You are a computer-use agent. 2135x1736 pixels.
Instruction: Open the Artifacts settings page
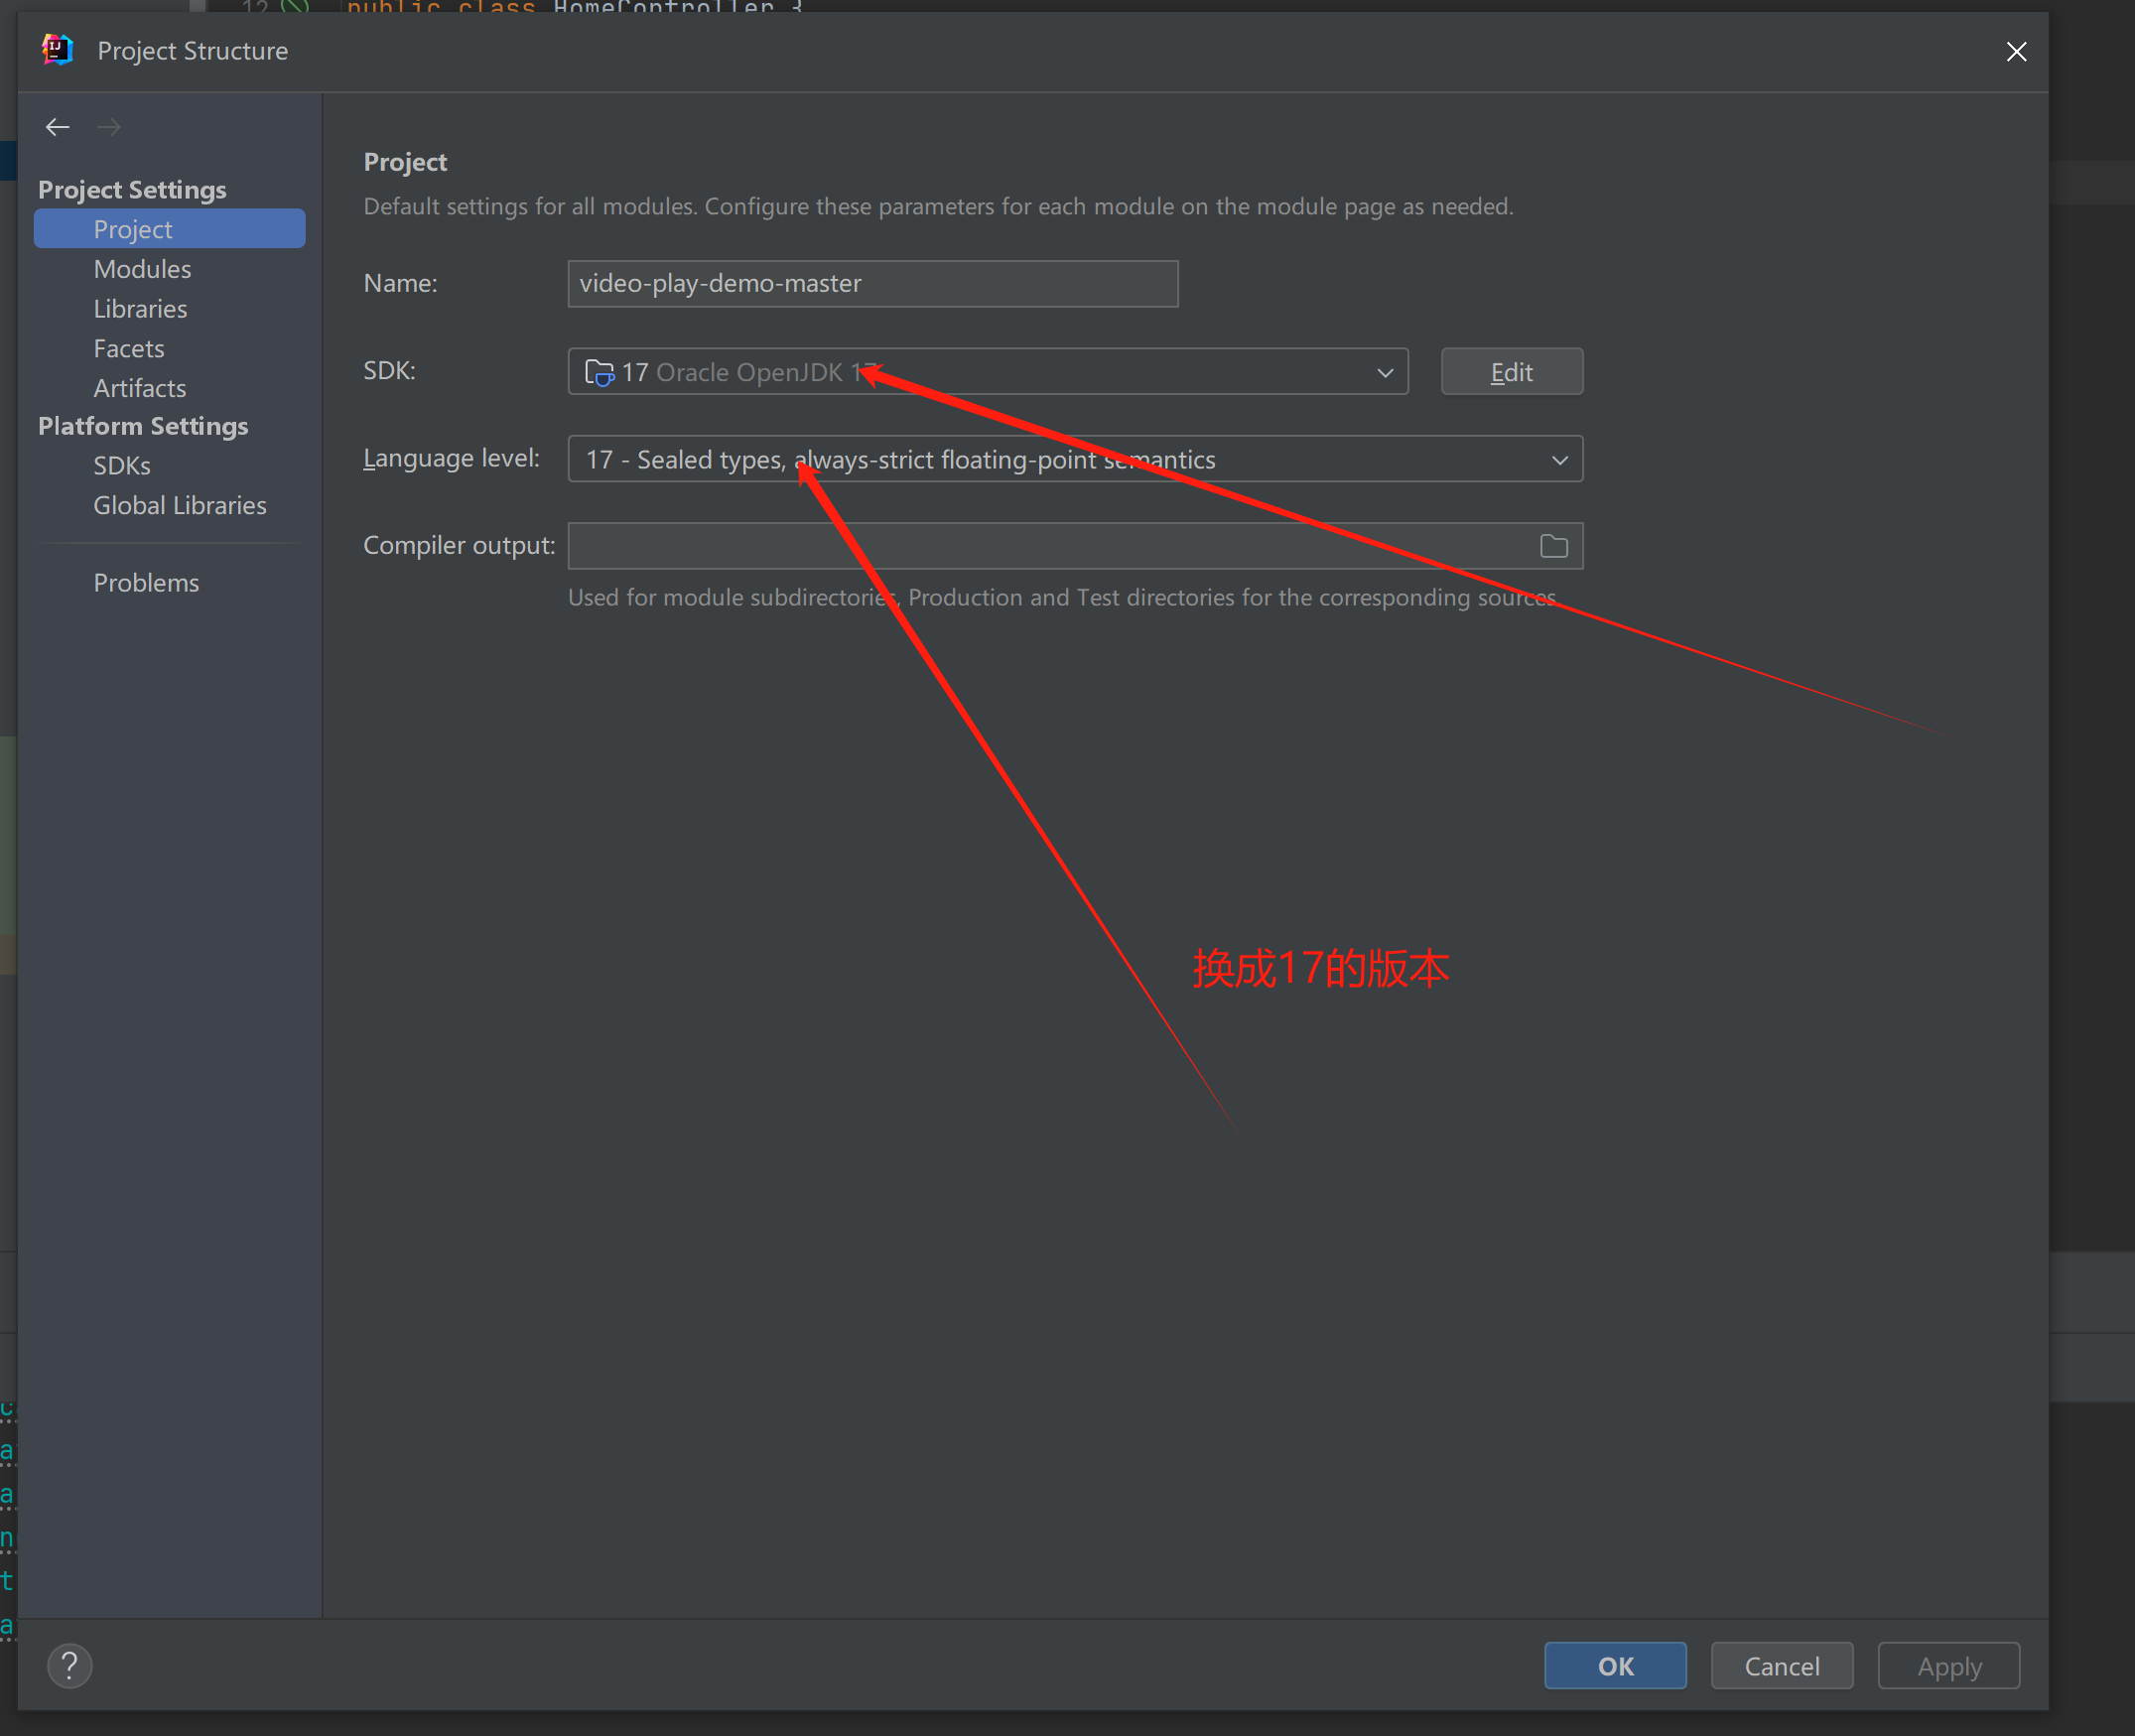140,388
